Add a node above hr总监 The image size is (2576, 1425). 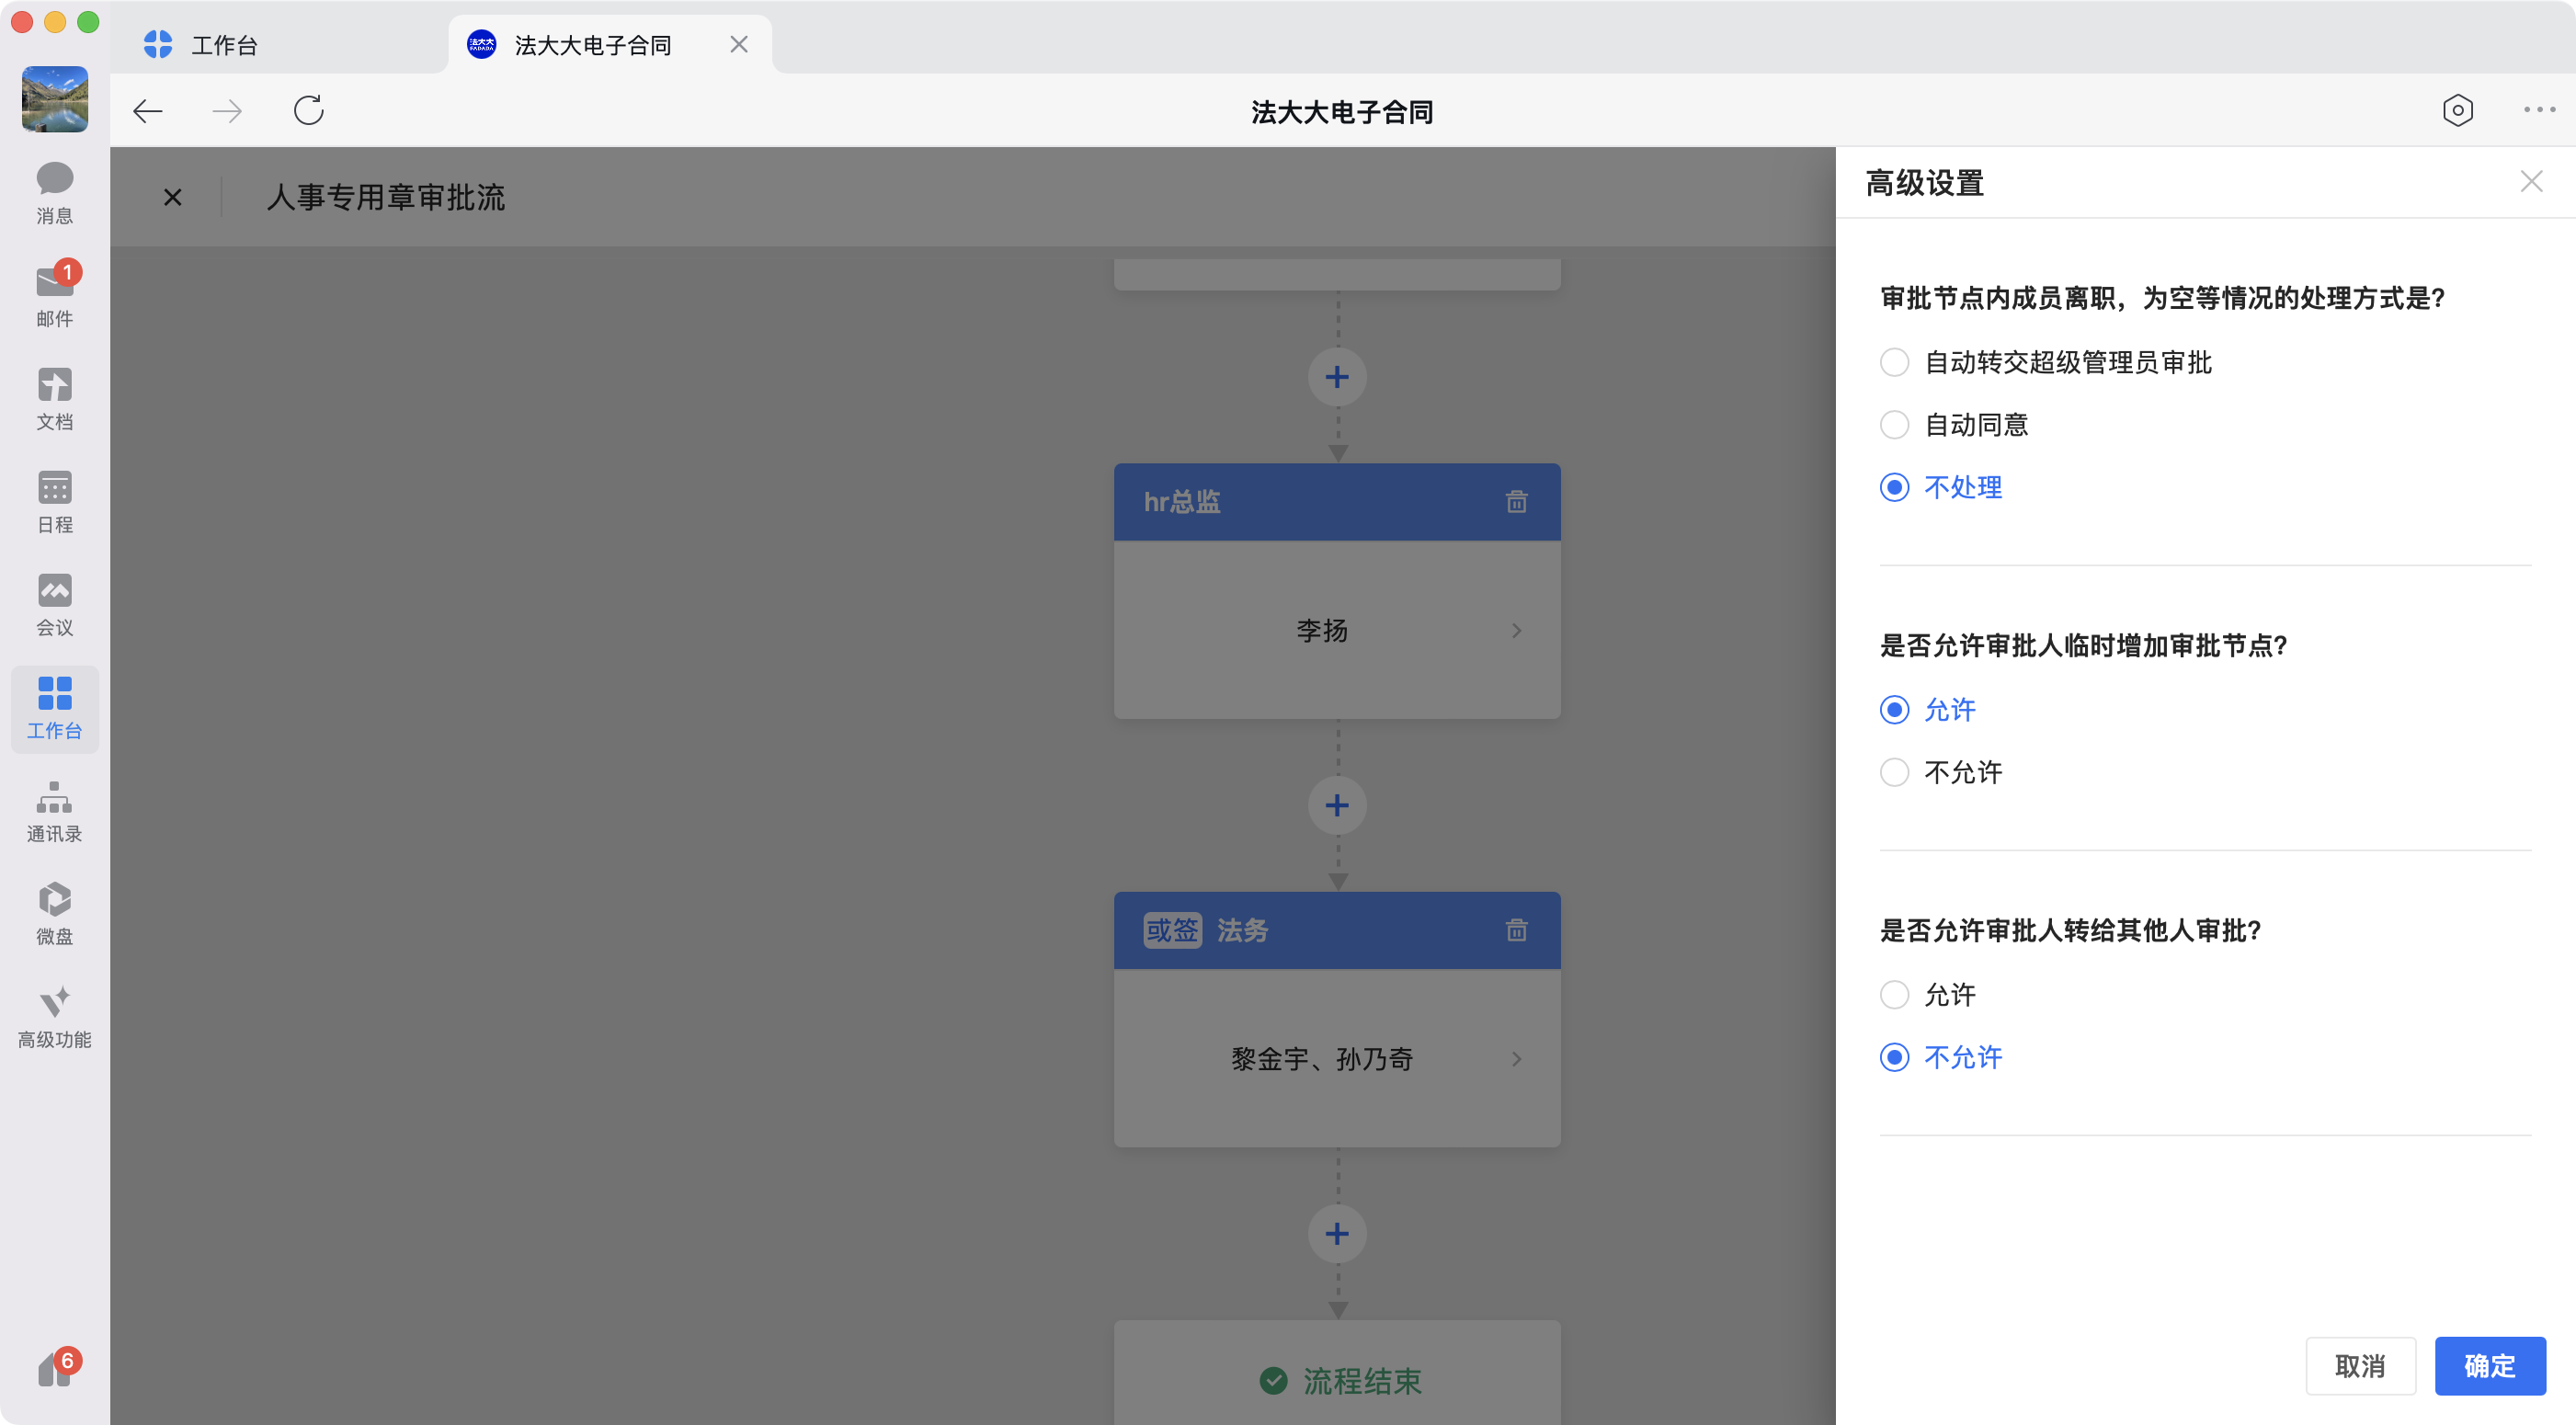pos(1337,377)
